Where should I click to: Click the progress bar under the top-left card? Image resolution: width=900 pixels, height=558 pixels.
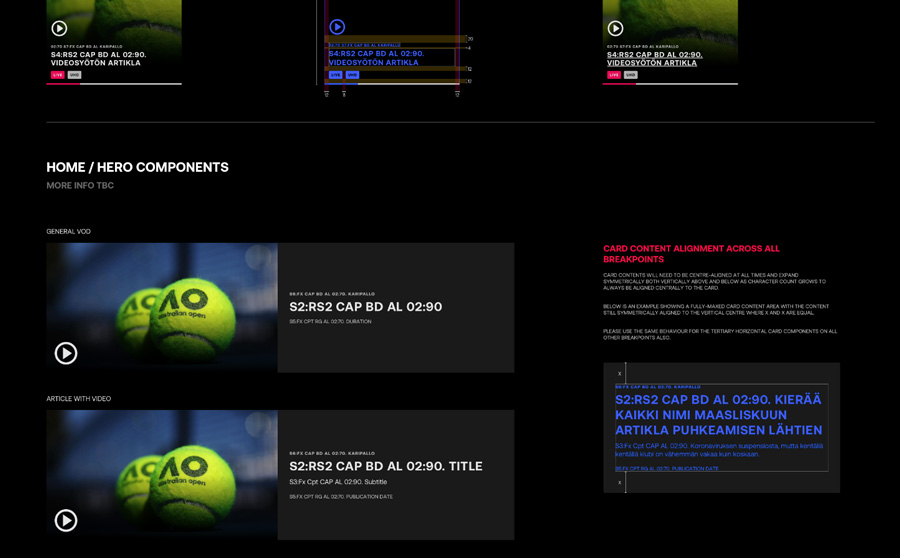pyautogui.click(x=114, y=84)
